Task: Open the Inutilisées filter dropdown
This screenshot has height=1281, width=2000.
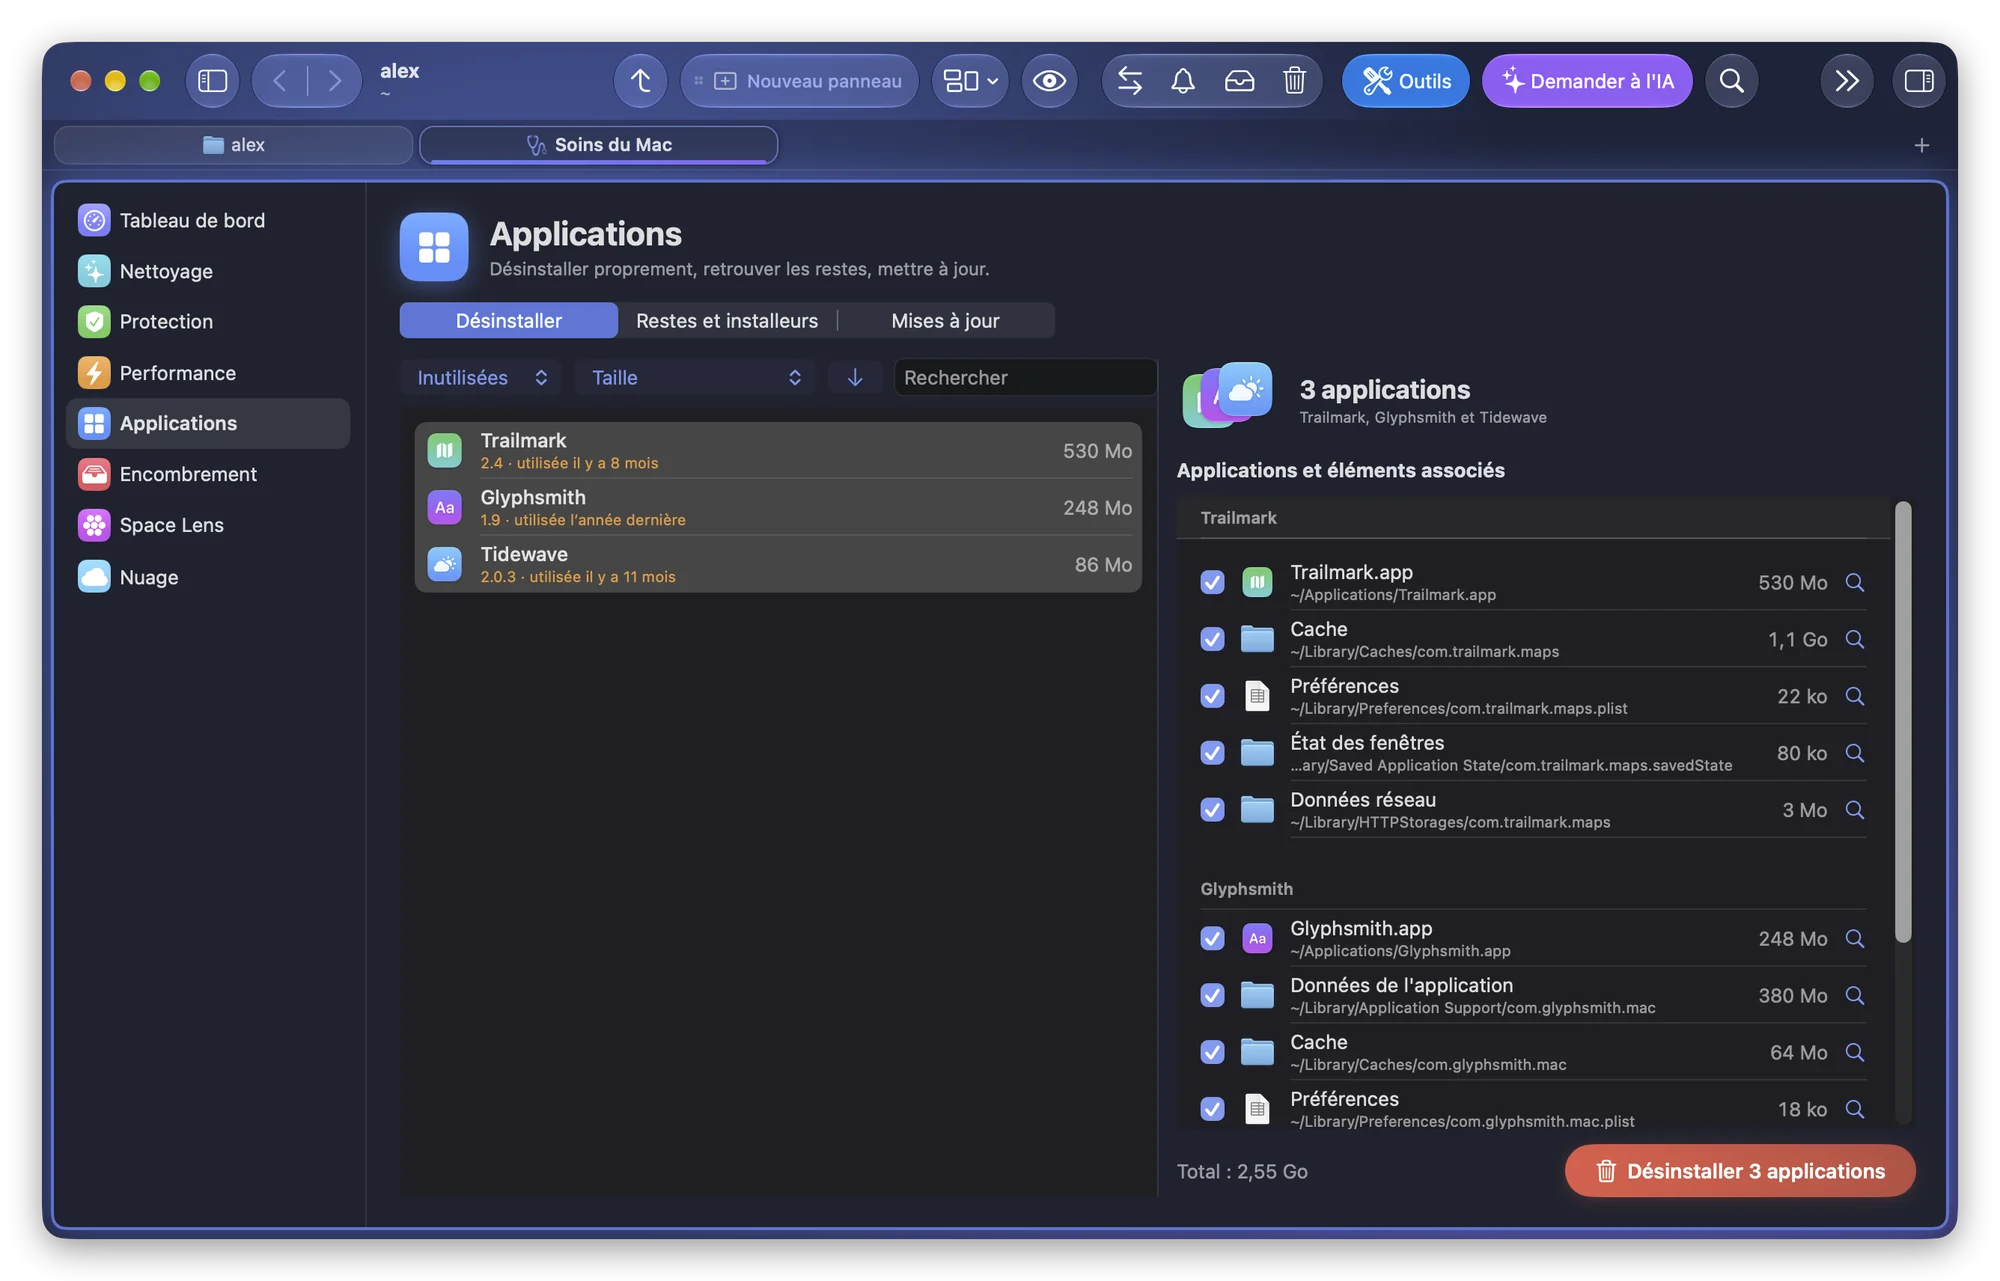Action: 481,377
